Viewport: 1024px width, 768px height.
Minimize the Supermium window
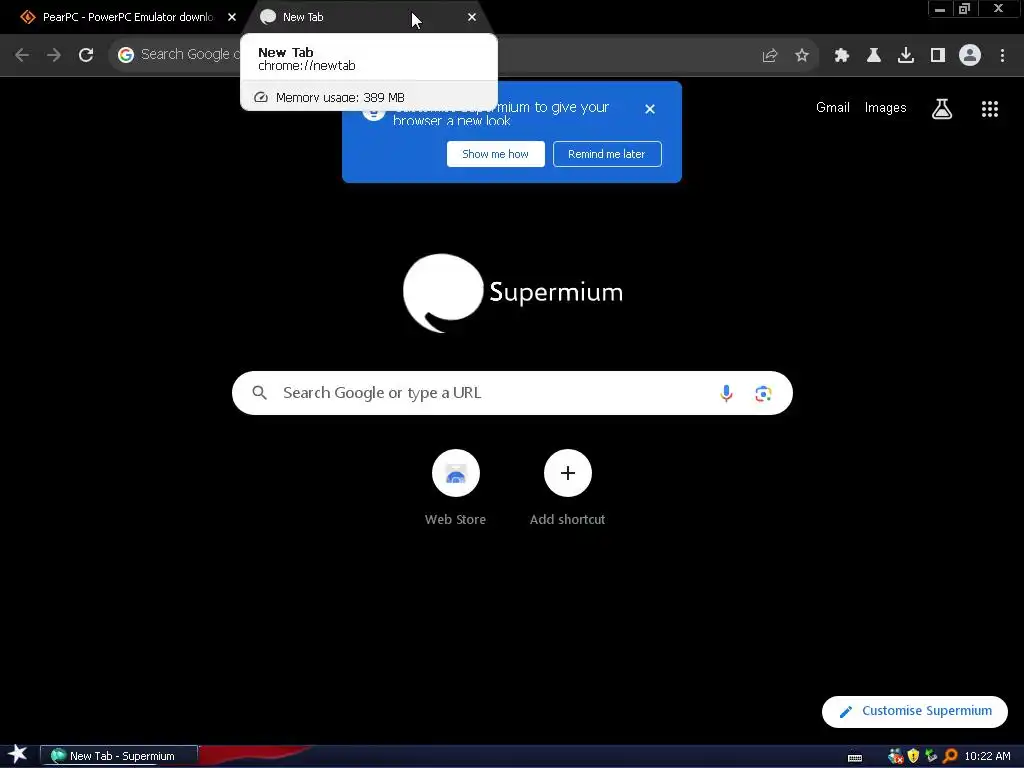click(940, 9)
